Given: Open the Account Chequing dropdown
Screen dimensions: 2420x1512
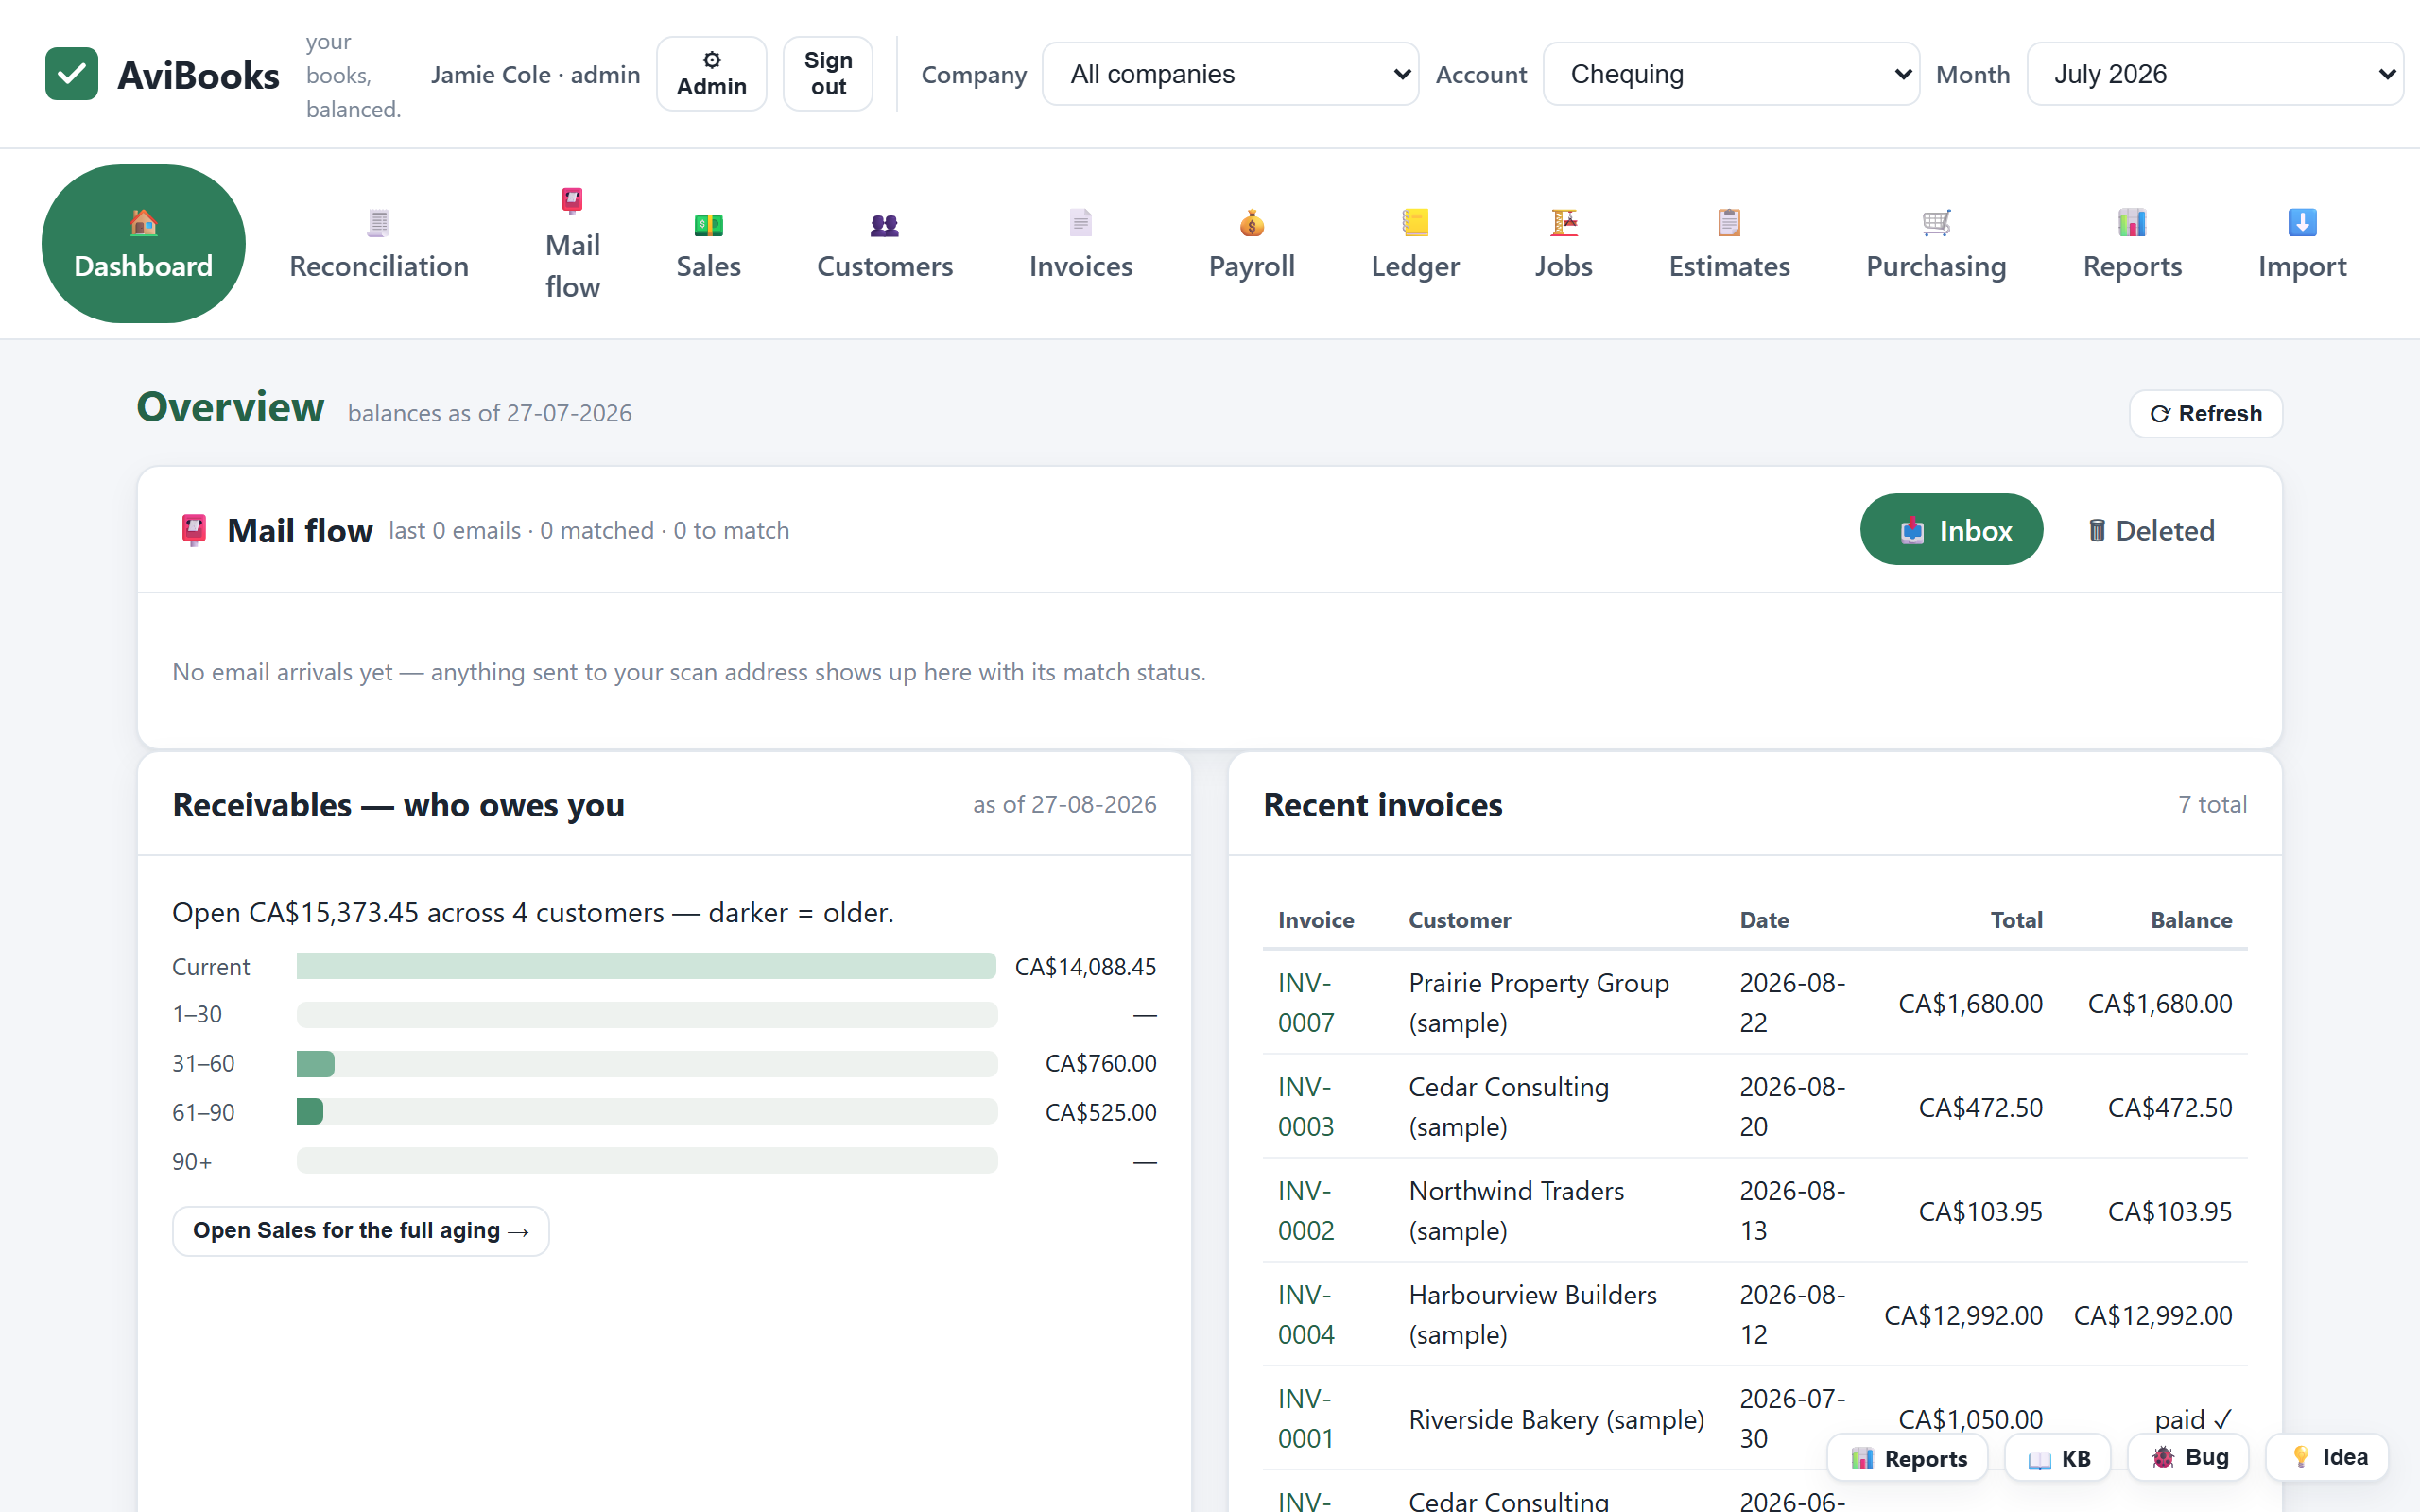Looking at the screenshot, I should click(x=1731, y=74).
